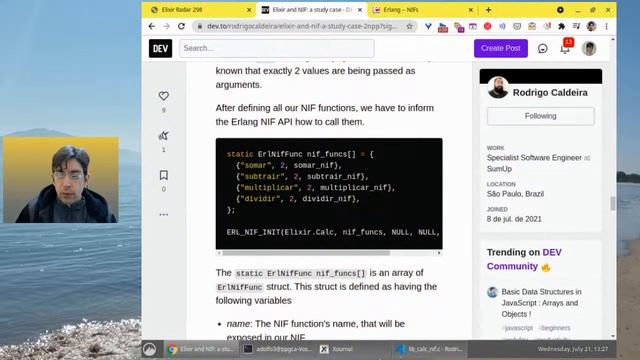640x360 pixels.
Task: Open DEV user avatar menu
Action: (x=589, y=48)
